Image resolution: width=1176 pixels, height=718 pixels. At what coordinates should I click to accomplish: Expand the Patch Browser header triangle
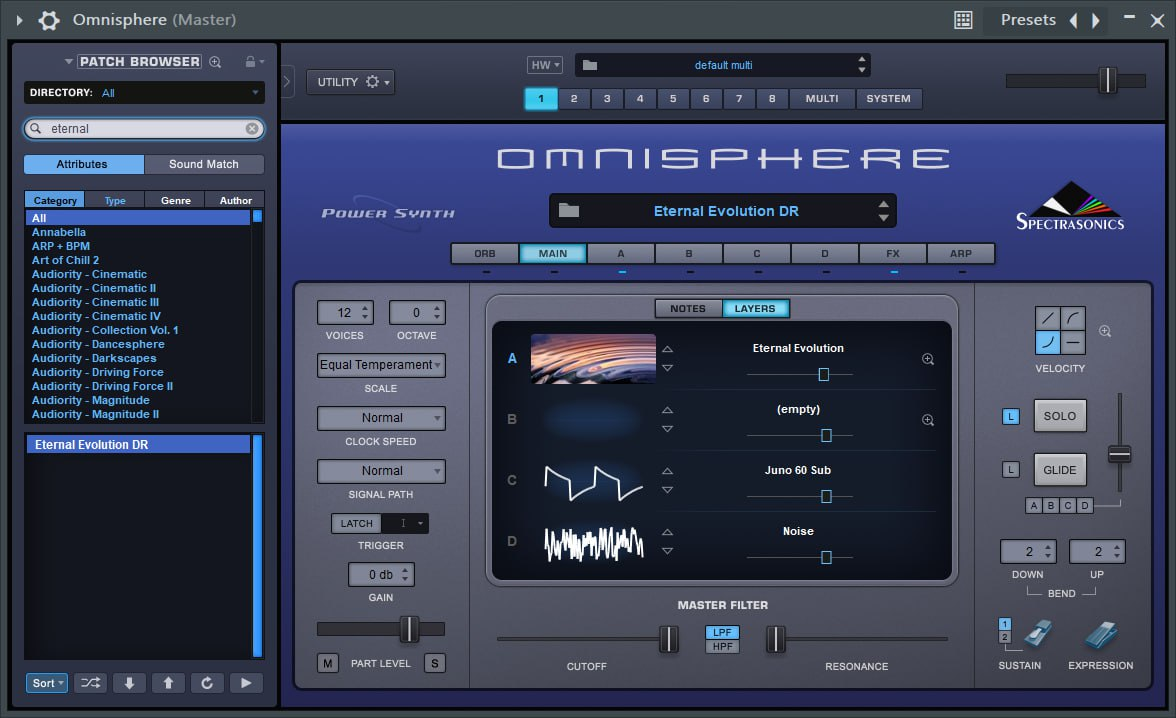[x=68, y=62]
